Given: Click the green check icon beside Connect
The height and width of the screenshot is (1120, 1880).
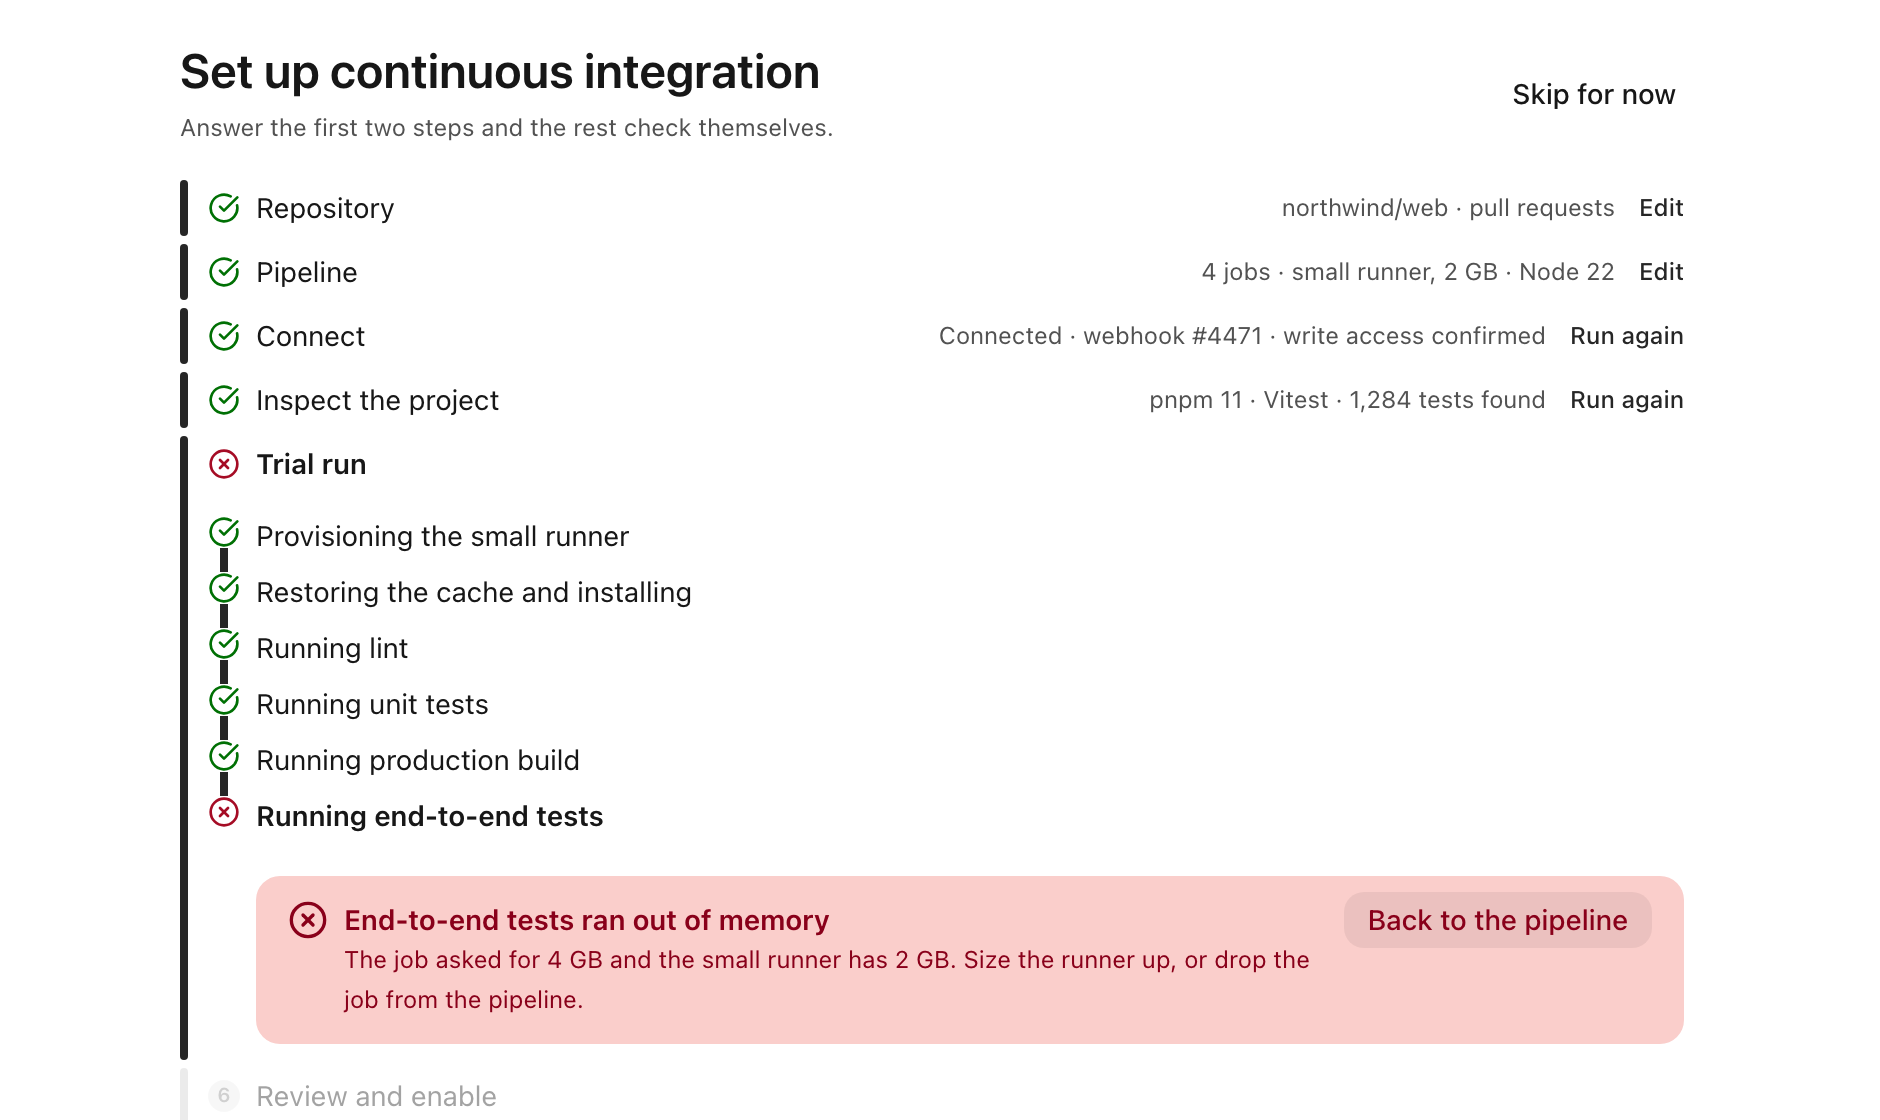Looking at the screenshot, I should point(224,336).
